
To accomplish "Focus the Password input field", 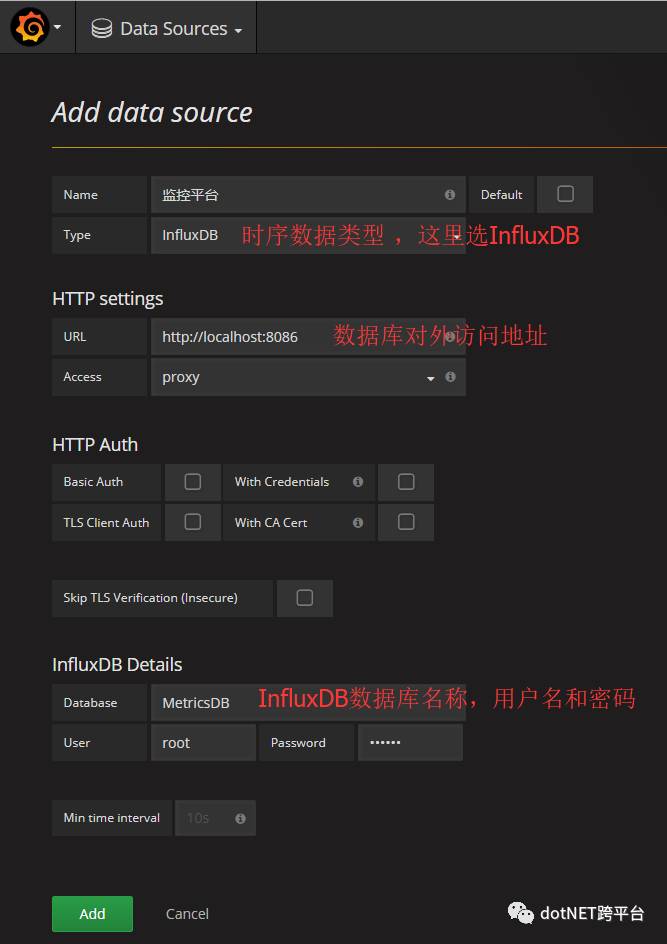I will (411, 743).
